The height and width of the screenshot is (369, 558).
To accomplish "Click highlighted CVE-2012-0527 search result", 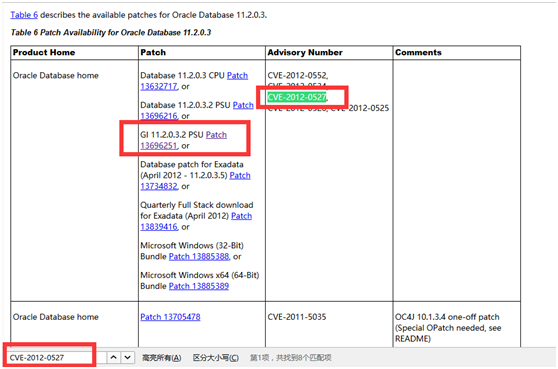I will pyautogui.click(x=297, y=97).
